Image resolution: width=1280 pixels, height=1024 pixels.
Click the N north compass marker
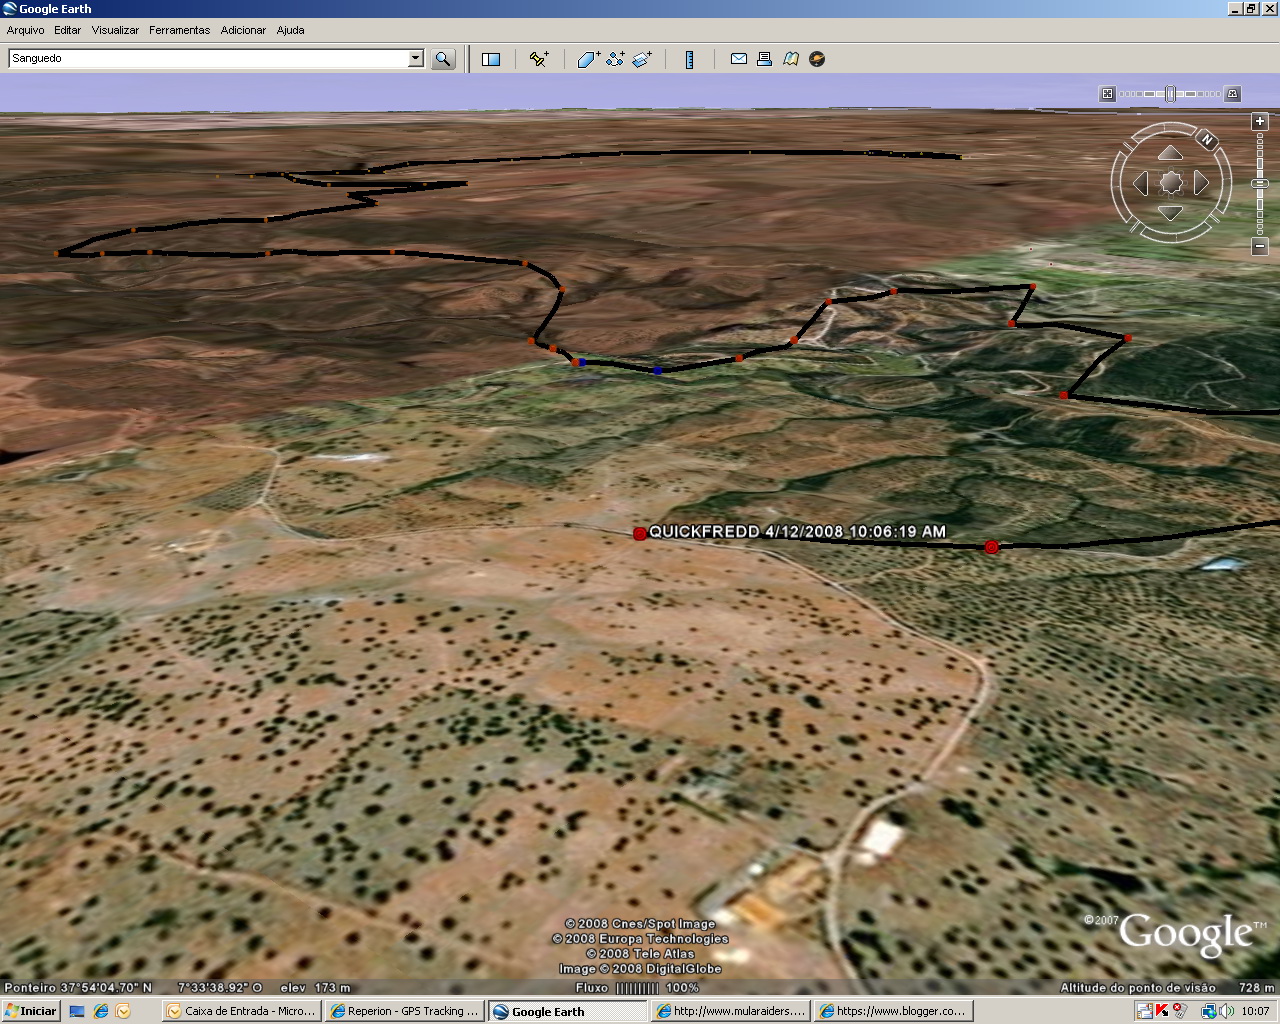(1207, 140)
